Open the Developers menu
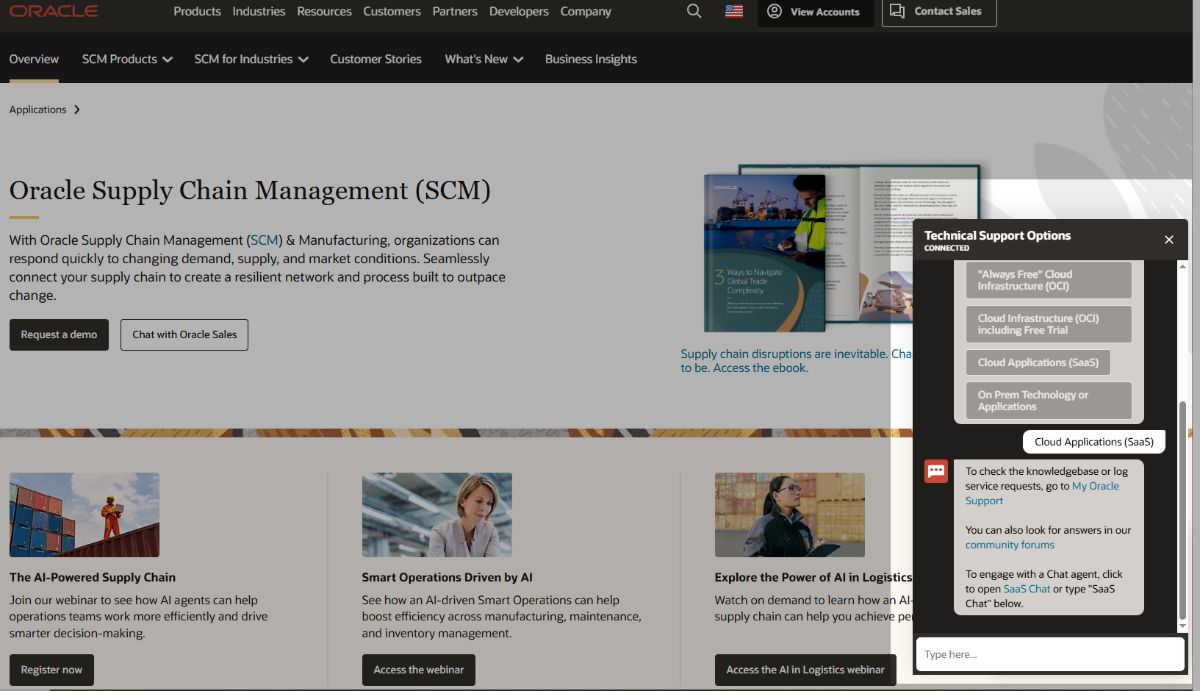 point(519,11)
